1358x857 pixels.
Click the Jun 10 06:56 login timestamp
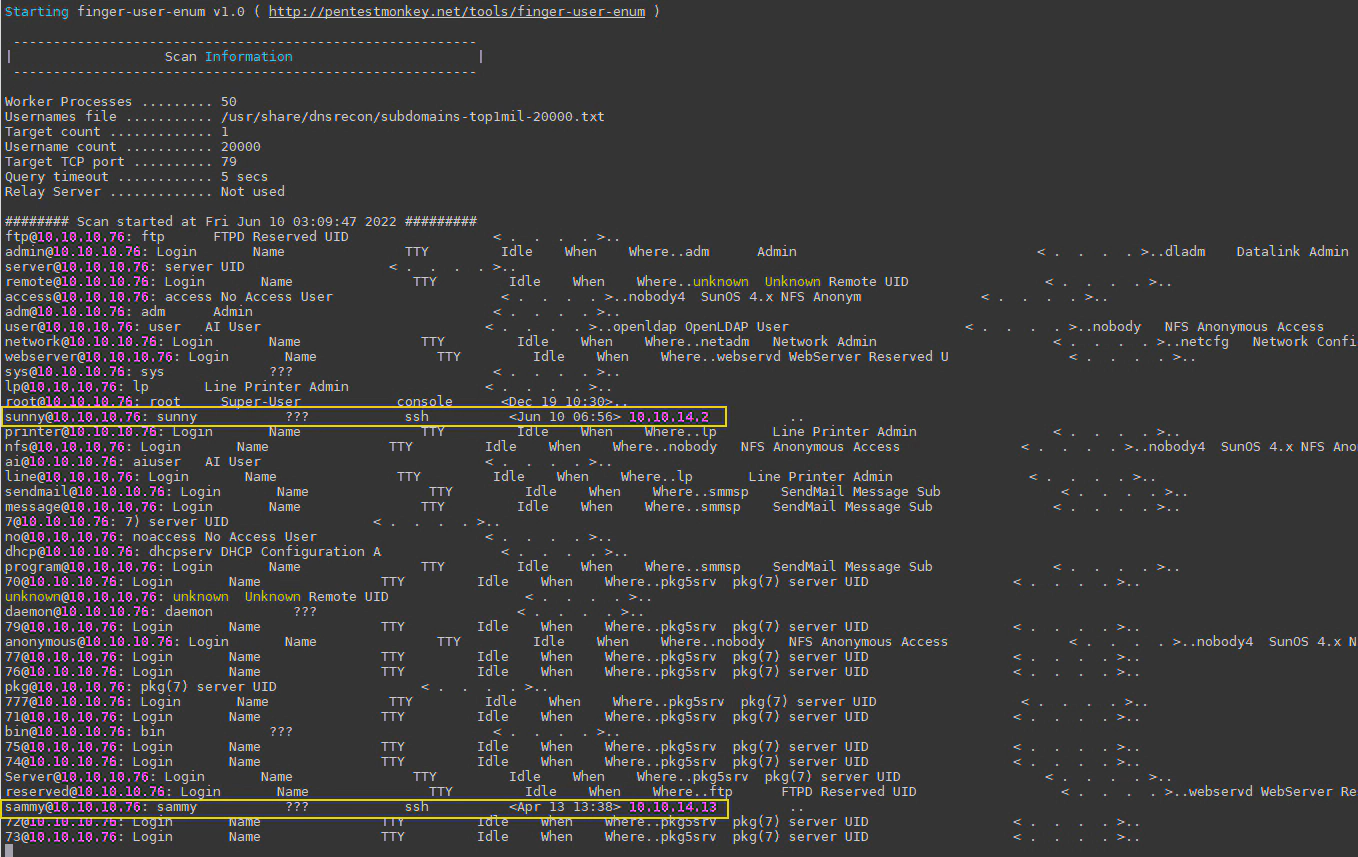coord(564,417)
